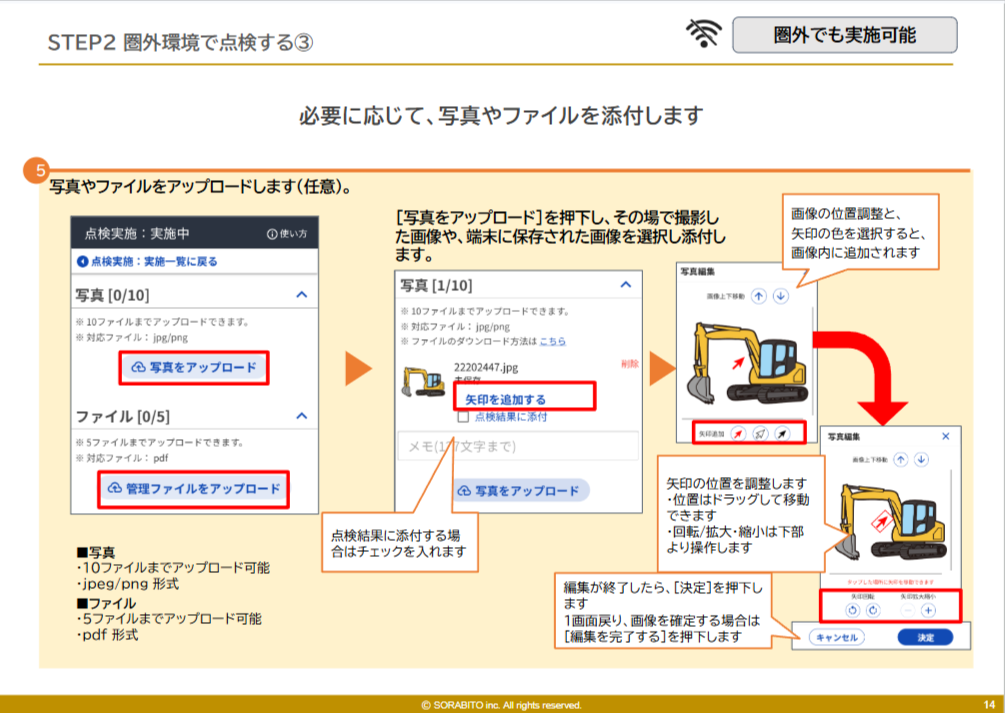The width and height of the screenshot is (1005, 713).
Task: Select the red arrow color
Action: 737,433
